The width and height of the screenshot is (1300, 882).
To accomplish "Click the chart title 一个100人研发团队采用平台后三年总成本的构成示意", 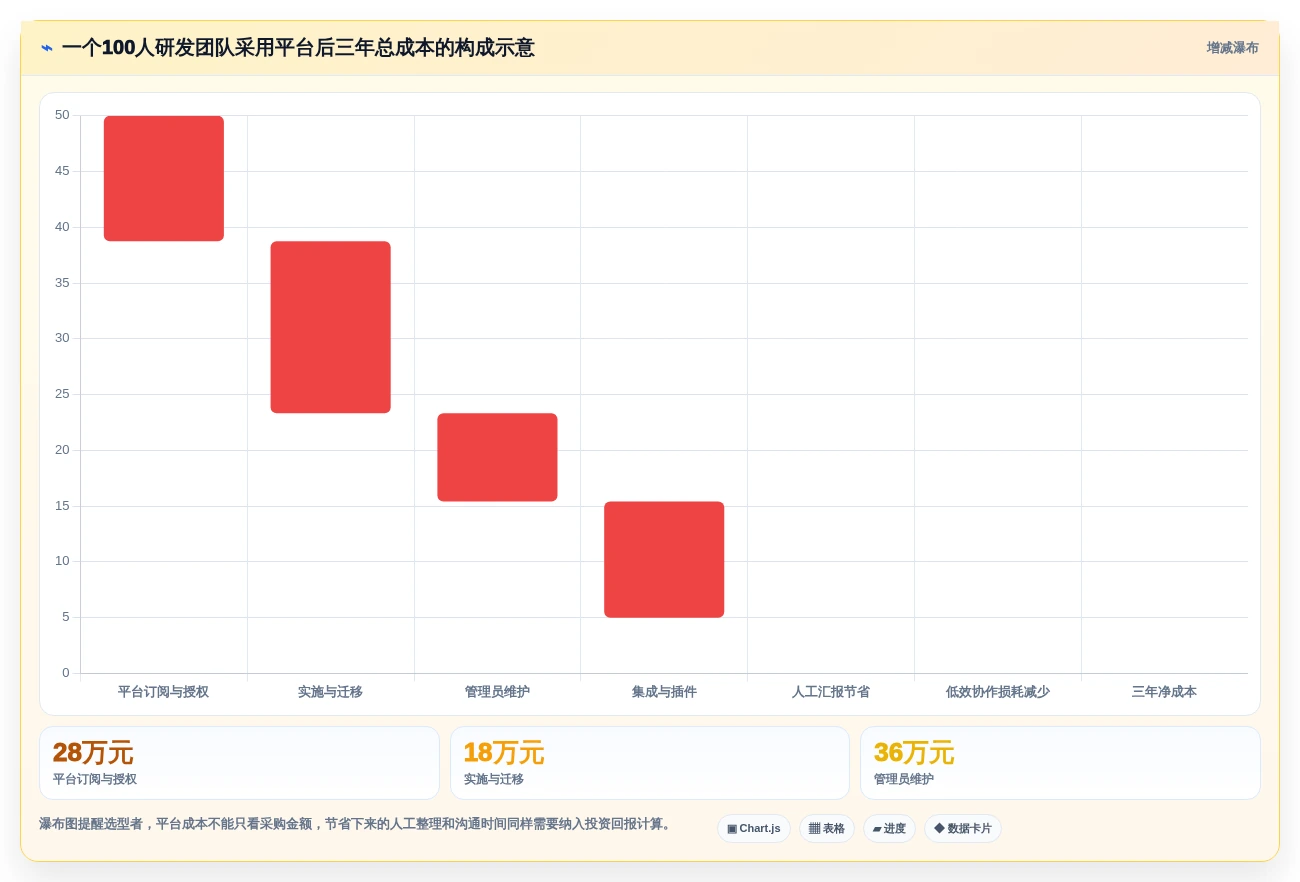I will click(x=298, y=48).
